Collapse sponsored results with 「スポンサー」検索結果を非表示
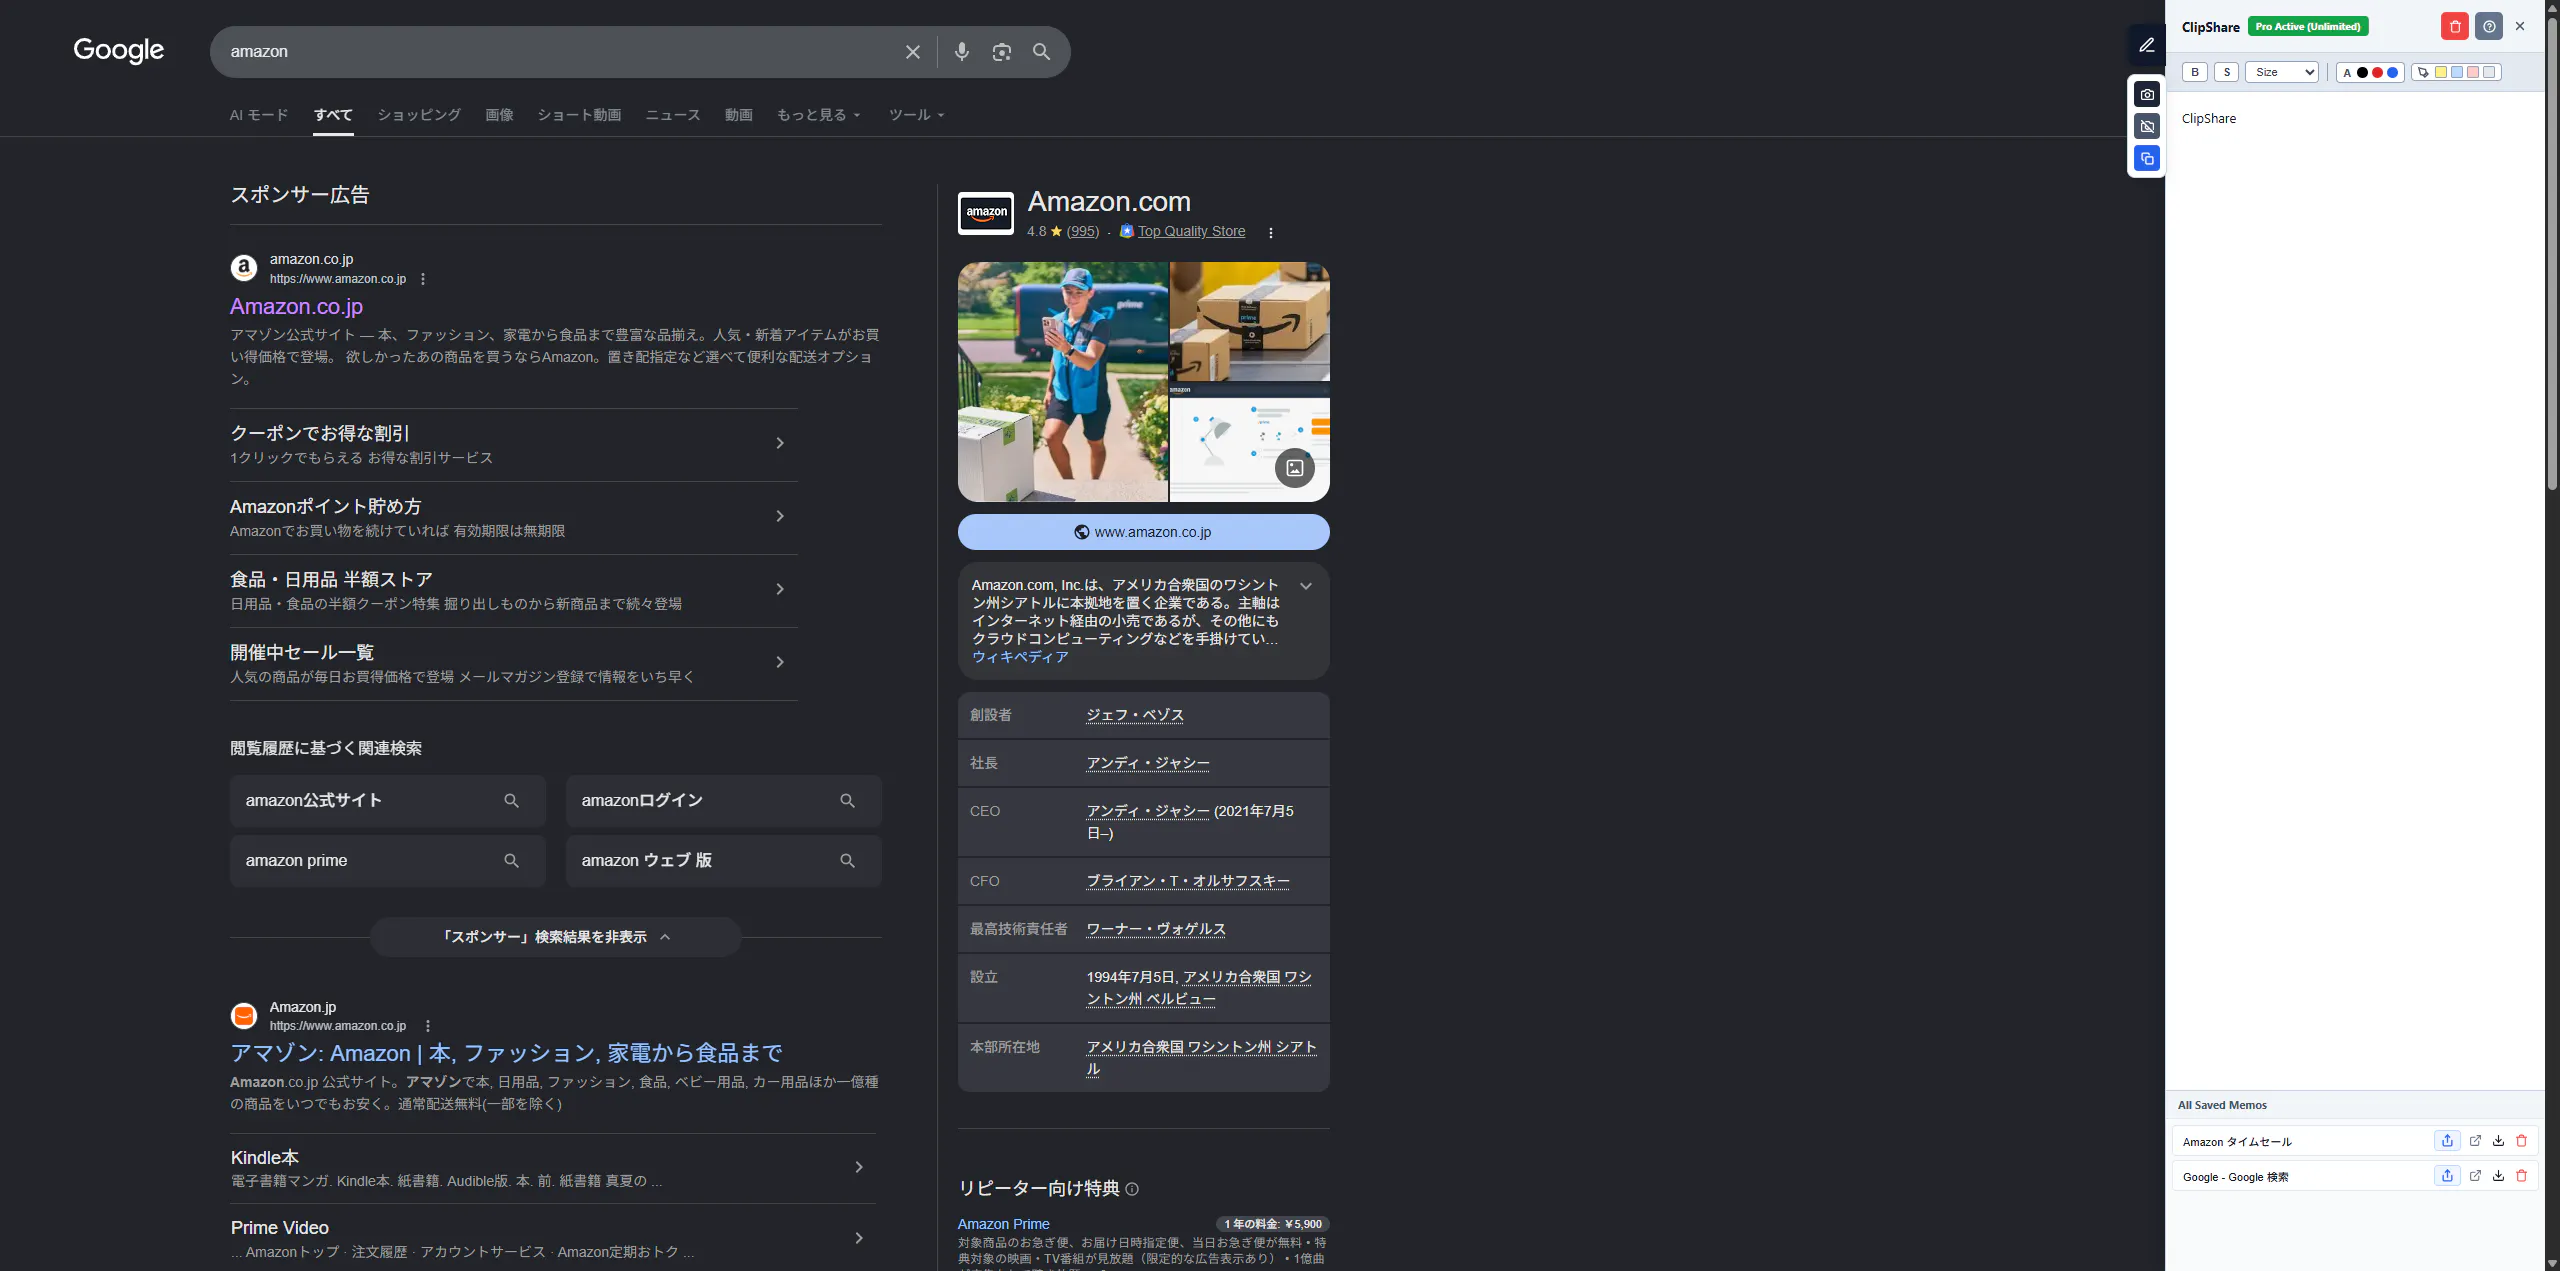Image resolution: width=2560 pixels, height=1271 pixels. (556, 937)
